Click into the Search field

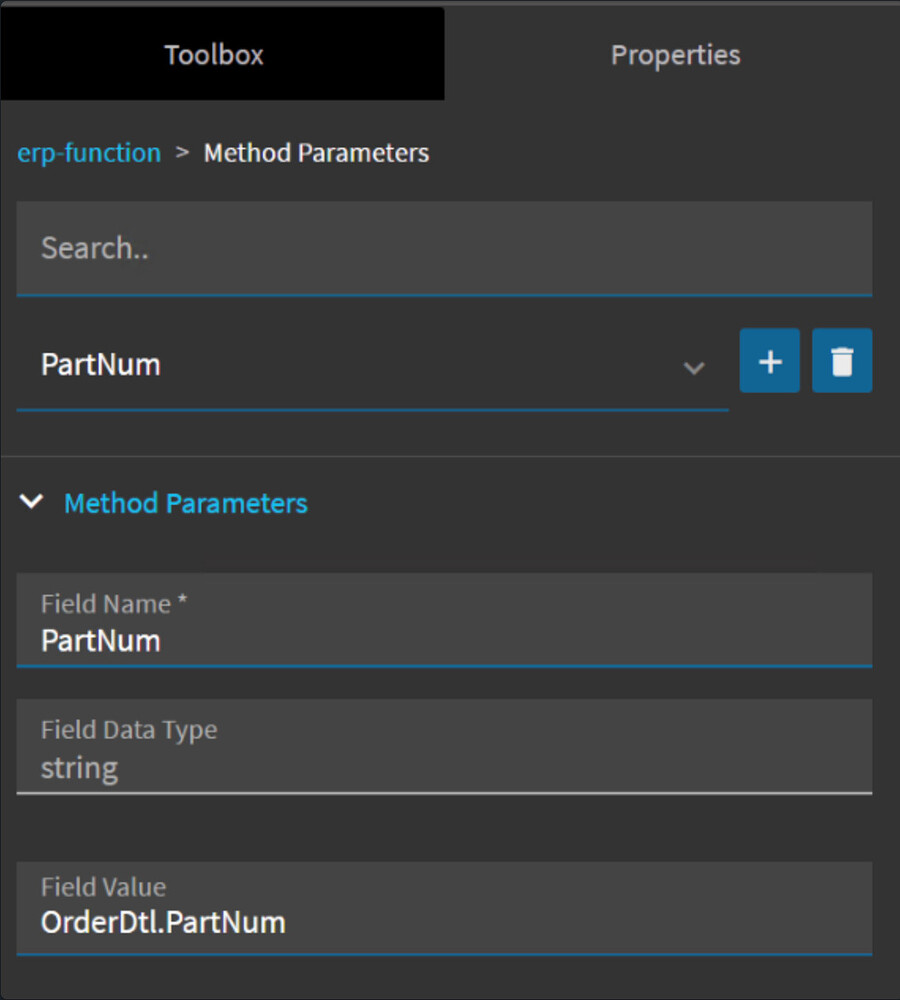tap(445, 248)
